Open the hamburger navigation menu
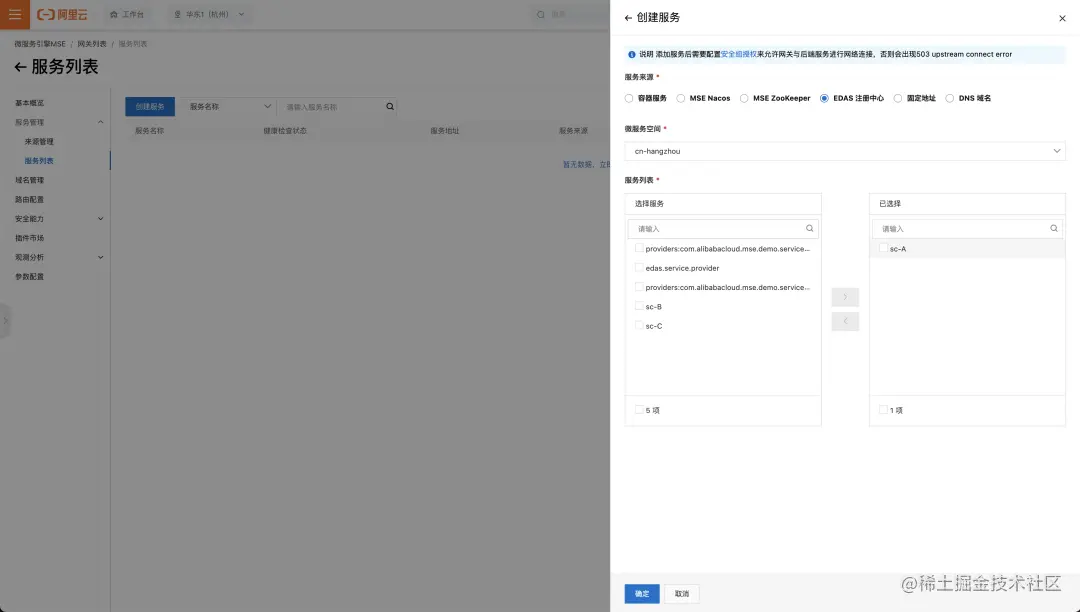 coord(14,14)
